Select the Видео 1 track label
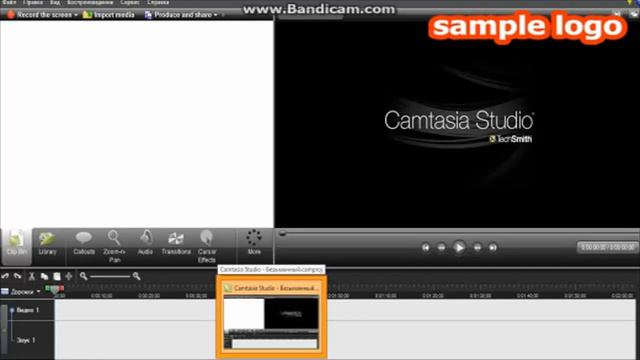640x360 pixels. click(x=28, y=310)
